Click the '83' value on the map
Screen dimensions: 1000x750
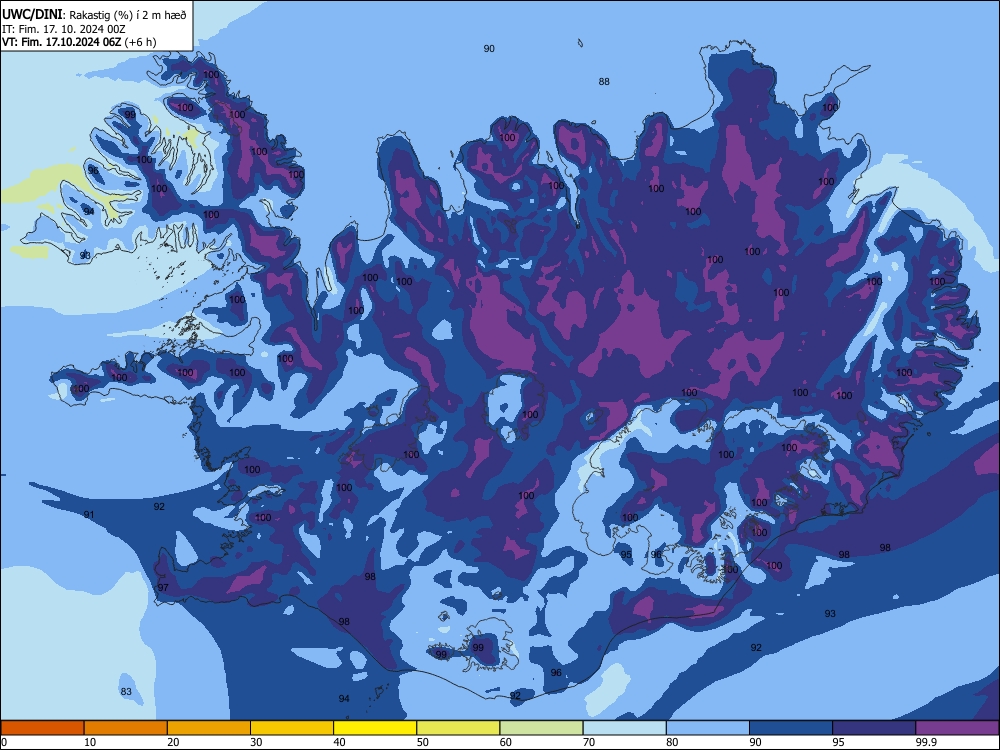[126, 691]
